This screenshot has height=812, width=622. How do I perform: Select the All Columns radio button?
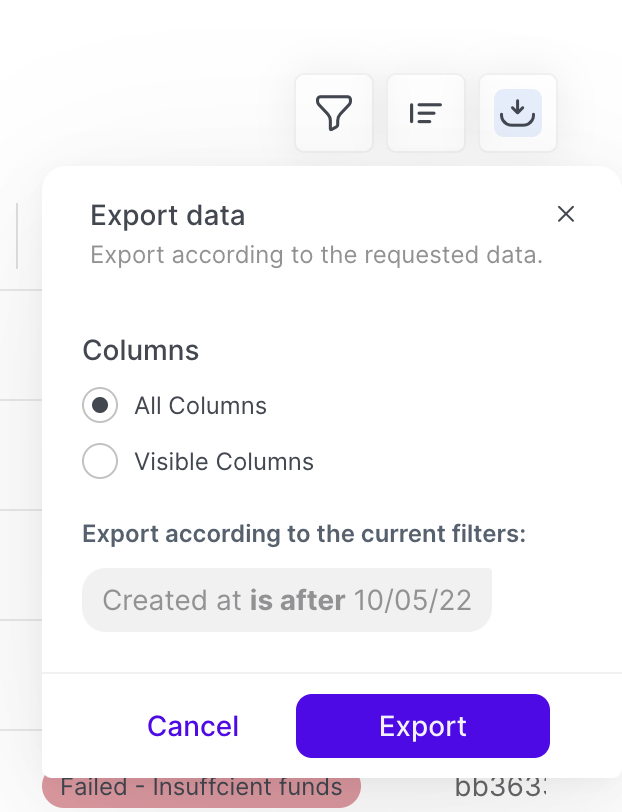pos(100,406)
